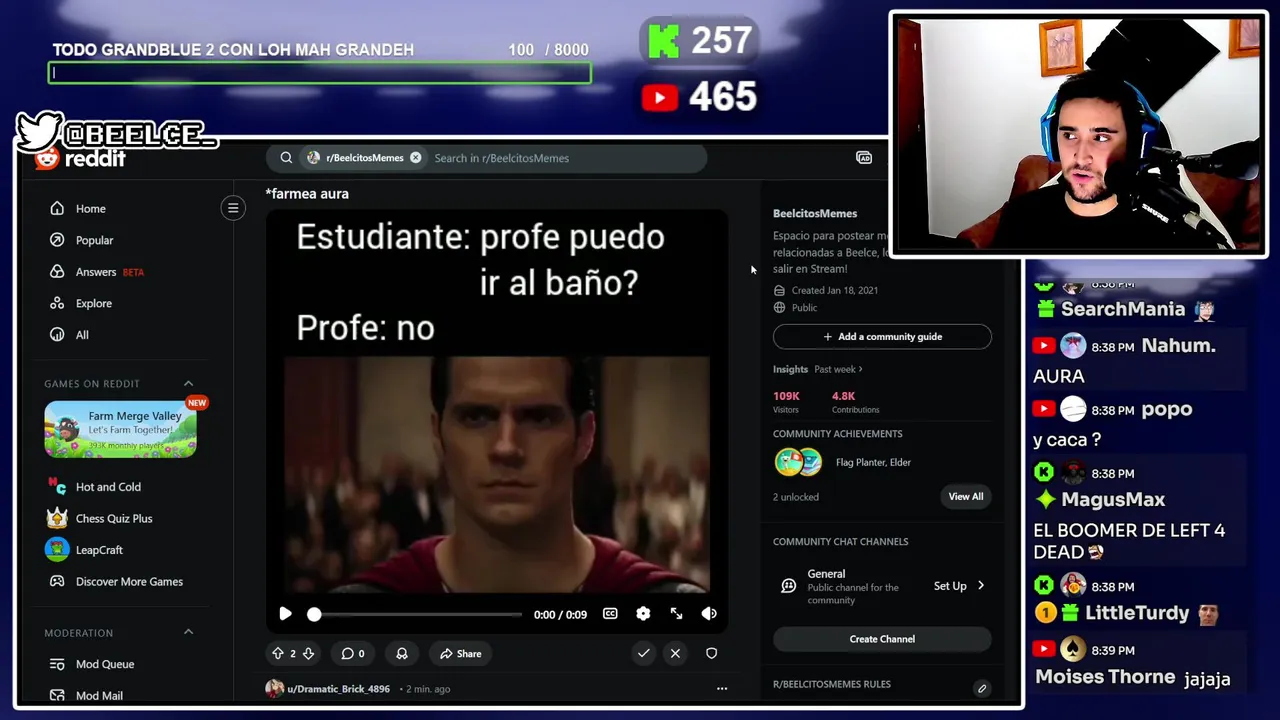
Task: Open the post's three-dot options menu
Action: (x=722, y=689)
